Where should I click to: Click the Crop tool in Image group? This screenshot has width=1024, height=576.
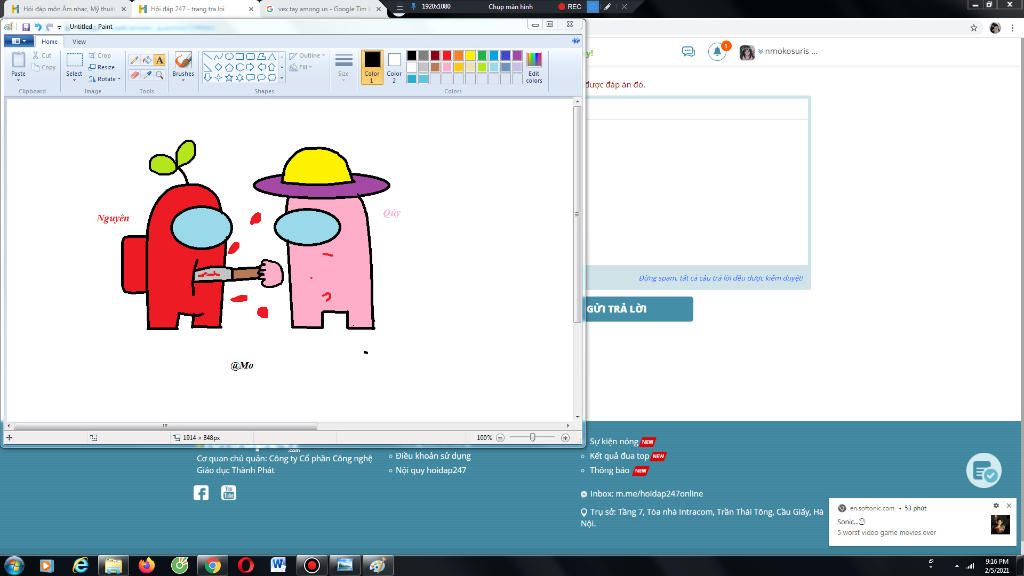pos(100,56)
